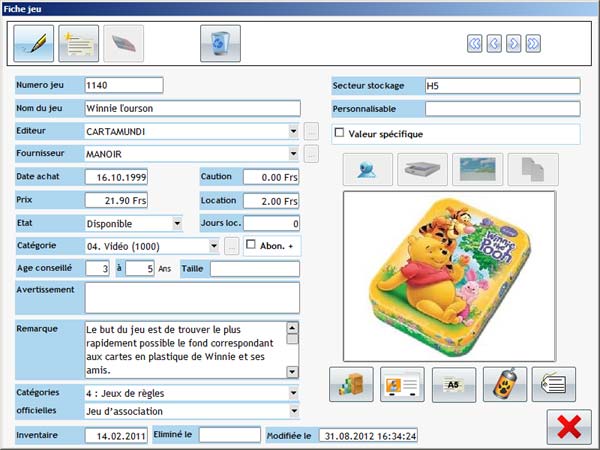600x450 pixels.
Task: Click inside the Remarque text area
Action: point(186,350)
